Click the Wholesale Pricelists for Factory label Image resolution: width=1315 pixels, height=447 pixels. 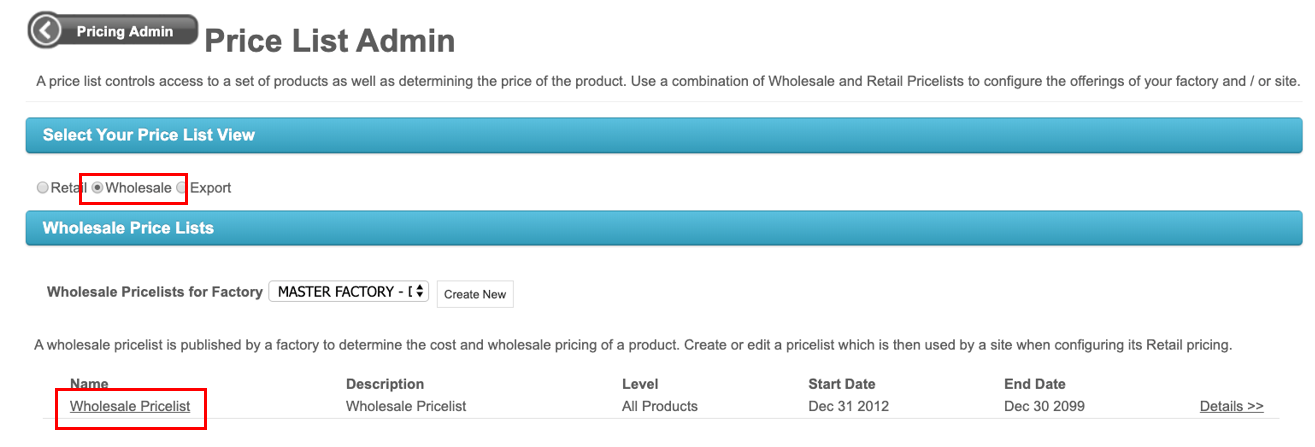pyautogui.click(x=155, y=292)
